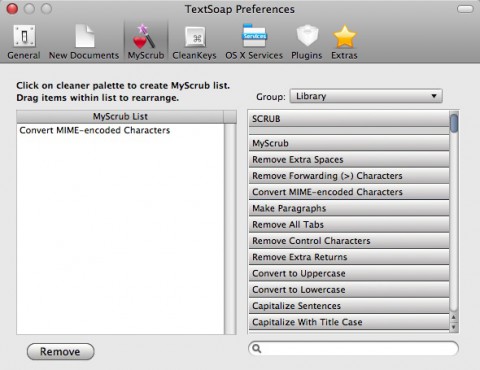
Task: Click the toolbar toggle pill button
Action: pos(465,9)
